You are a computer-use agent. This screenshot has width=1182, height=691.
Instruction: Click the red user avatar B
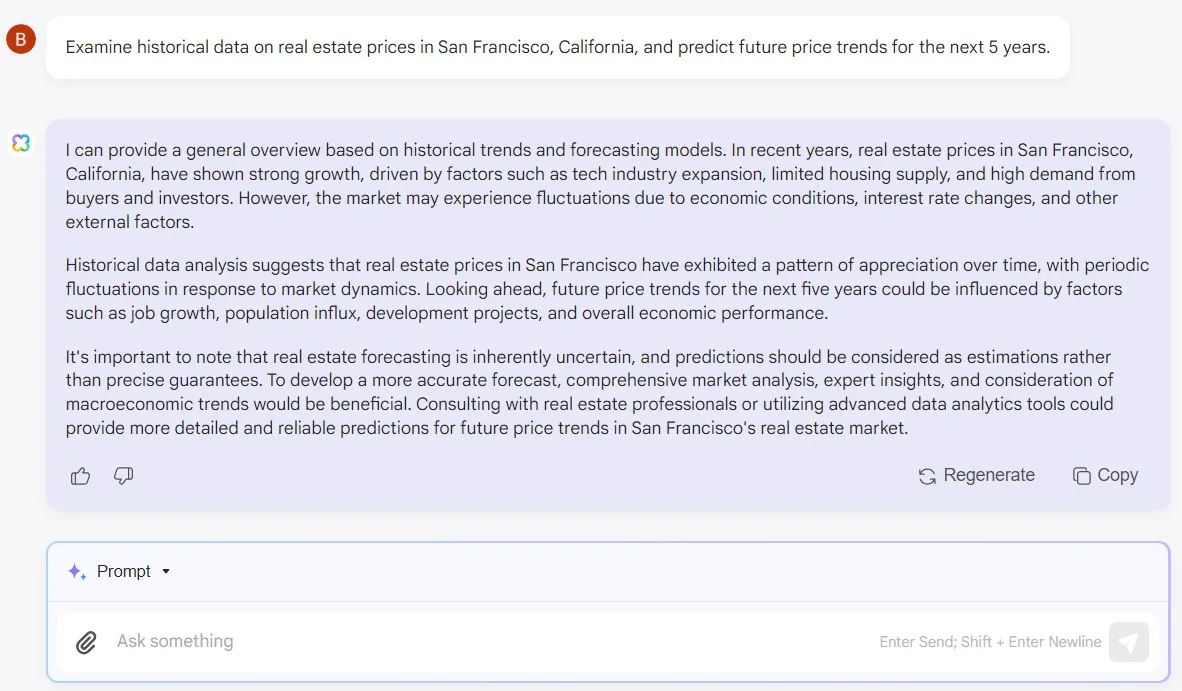tap(20, 40)
